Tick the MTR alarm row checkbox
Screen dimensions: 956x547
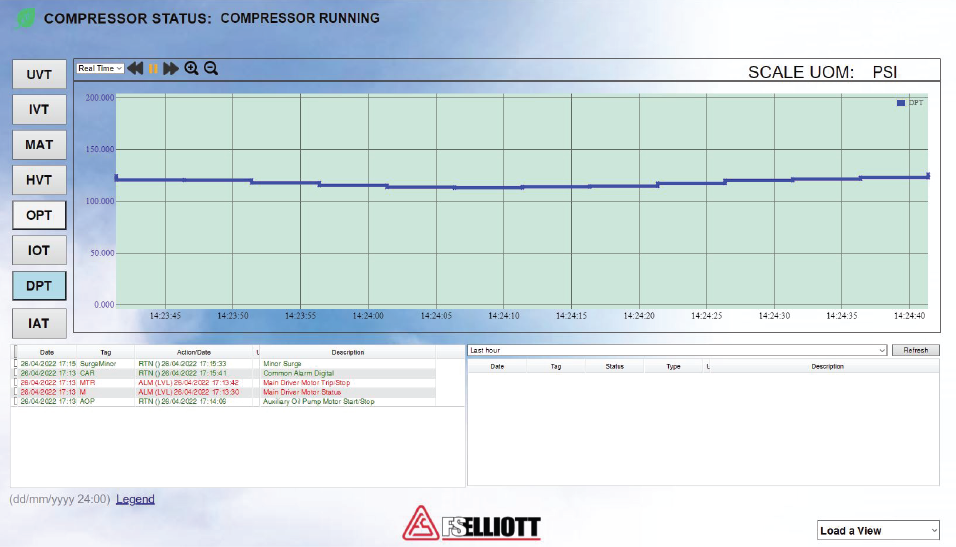click(x=16, y=382)
